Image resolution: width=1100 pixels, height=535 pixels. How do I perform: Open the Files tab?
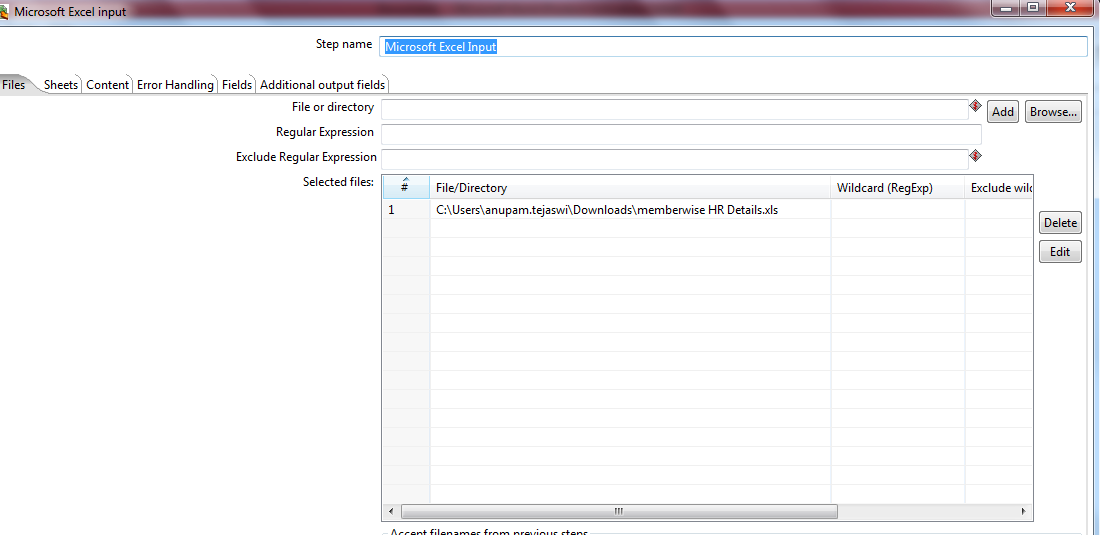13,85
